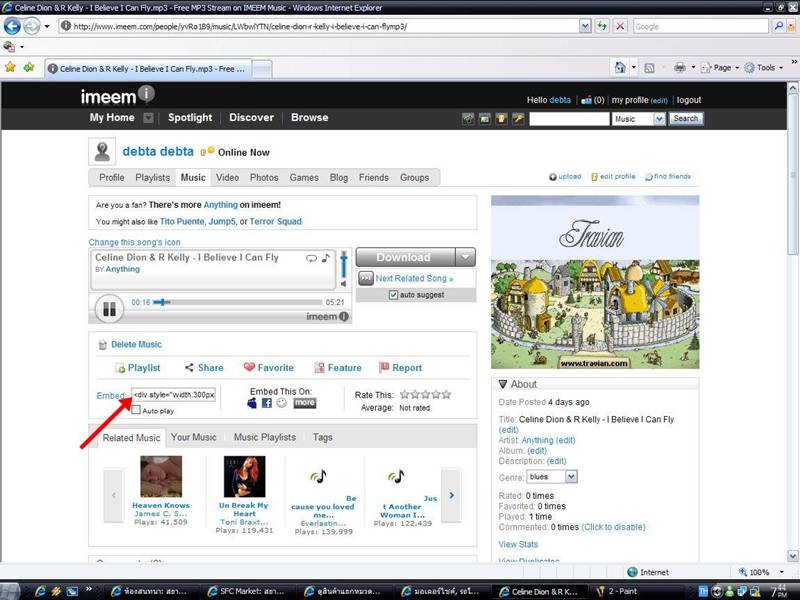Image resolution: width=800 pixels, height=600 pixels.
Task: Click Change this song's icon link
Action: coord(134,242)
